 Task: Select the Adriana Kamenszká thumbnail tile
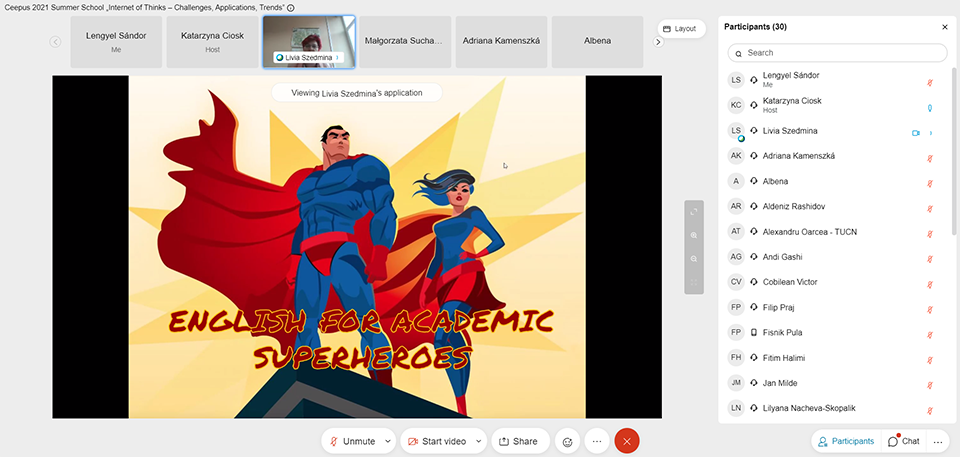coord(501,42)
